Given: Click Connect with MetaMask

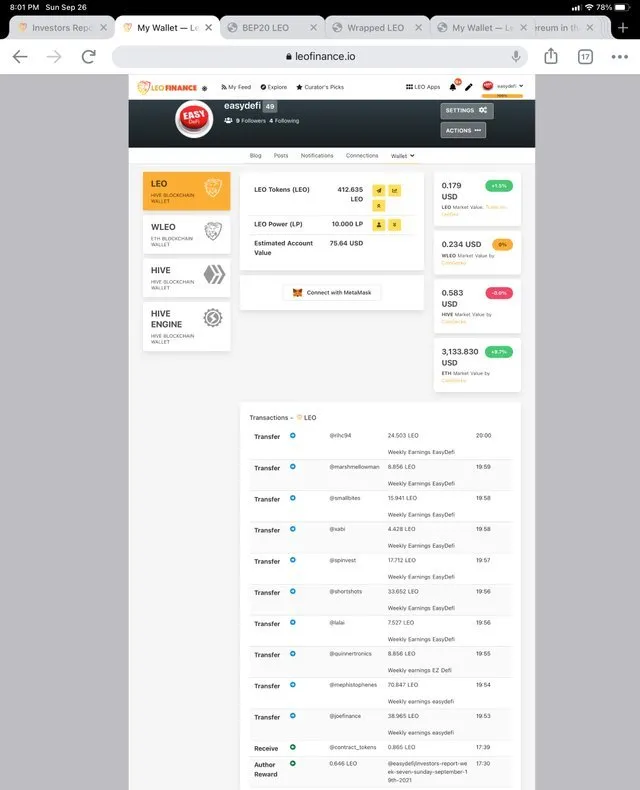Looking at the screenshot, I should [x=332, y=293].
